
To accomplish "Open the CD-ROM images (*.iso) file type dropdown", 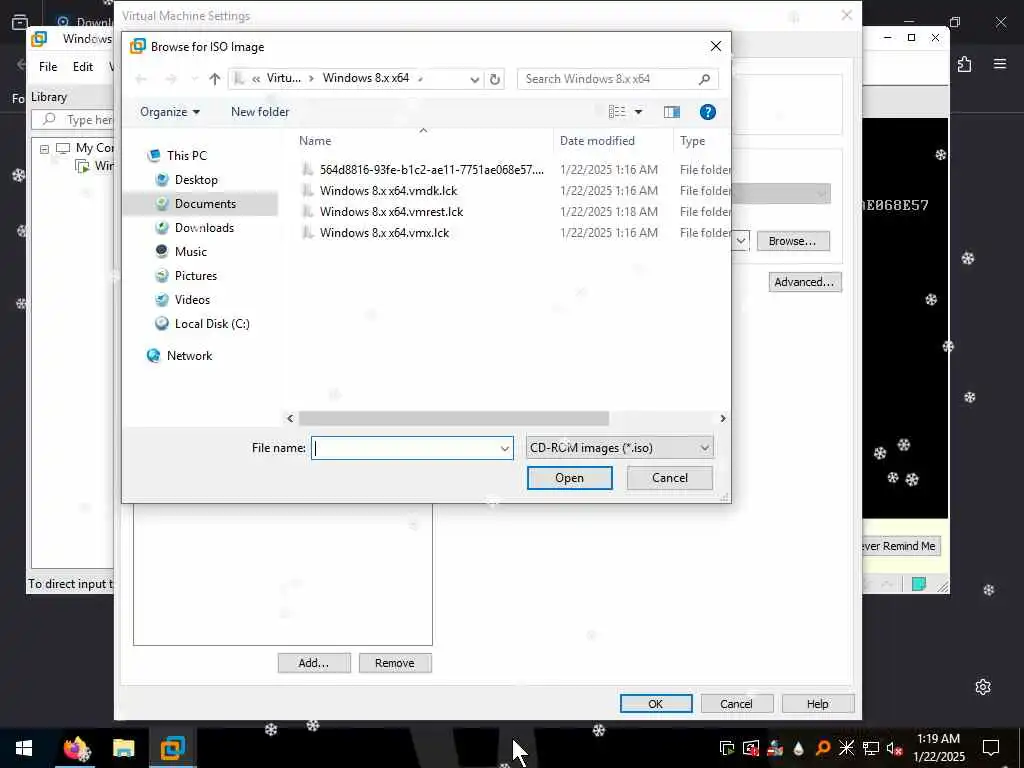I will pos(620,448).
